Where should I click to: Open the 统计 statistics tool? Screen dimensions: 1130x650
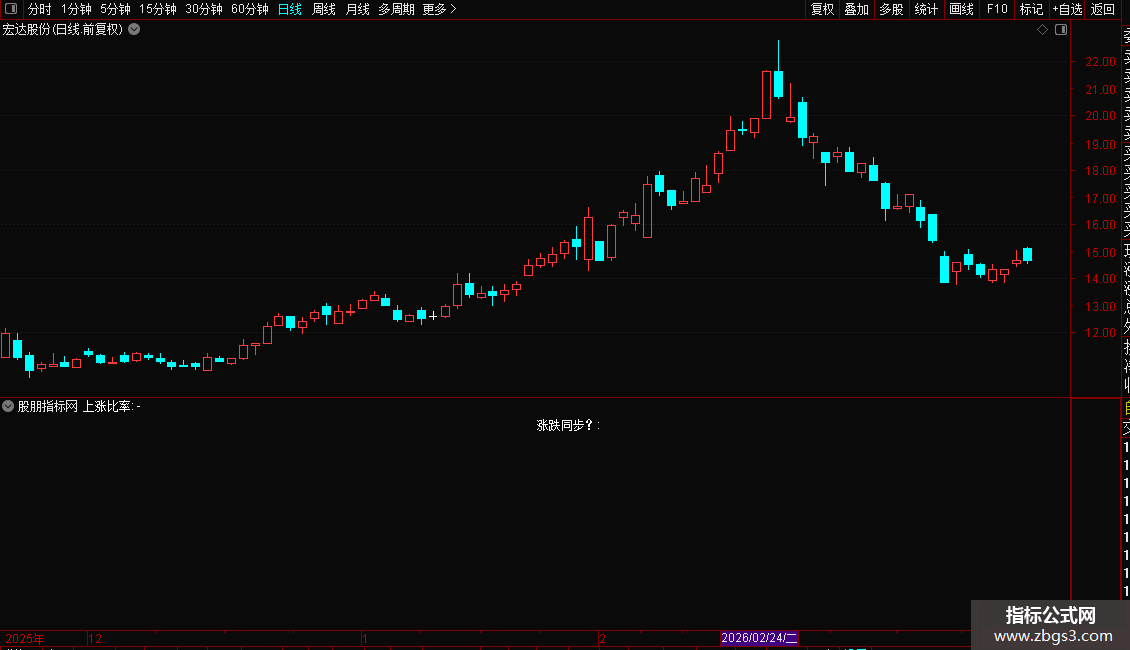coord(926,9)
